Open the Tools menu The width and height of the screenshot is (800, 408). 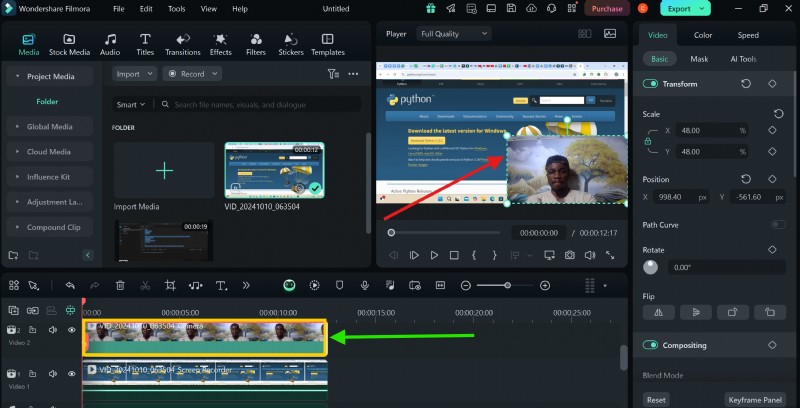[176, 8]
